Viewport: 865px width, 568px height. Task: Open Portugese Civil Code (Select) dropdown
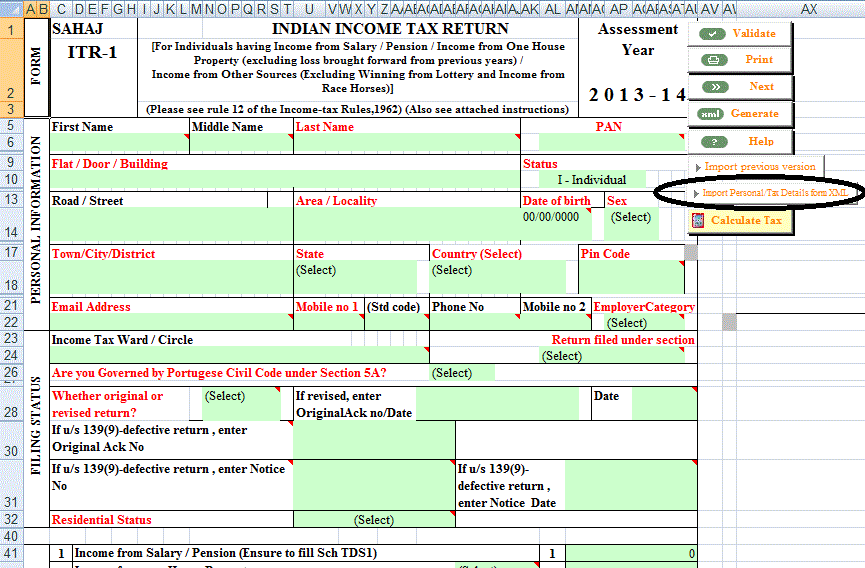[462, 373]
